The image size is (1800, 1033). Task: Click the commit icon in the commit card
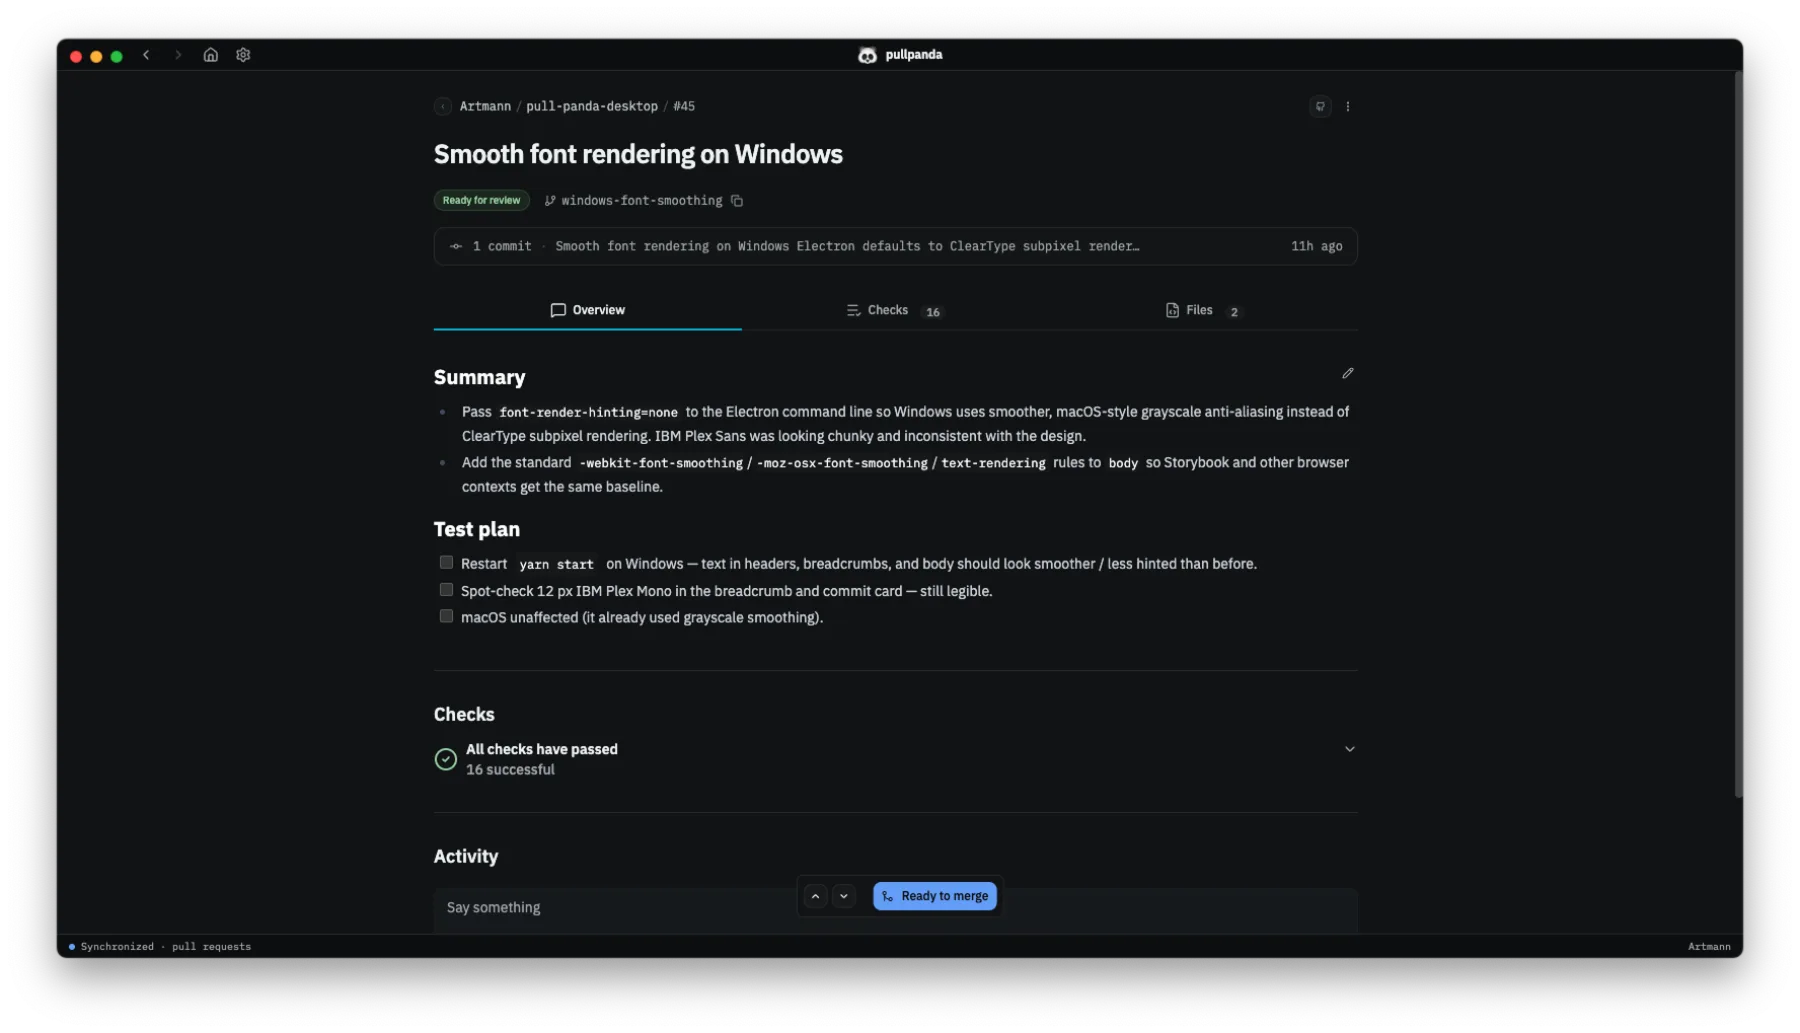click(456, 246)
